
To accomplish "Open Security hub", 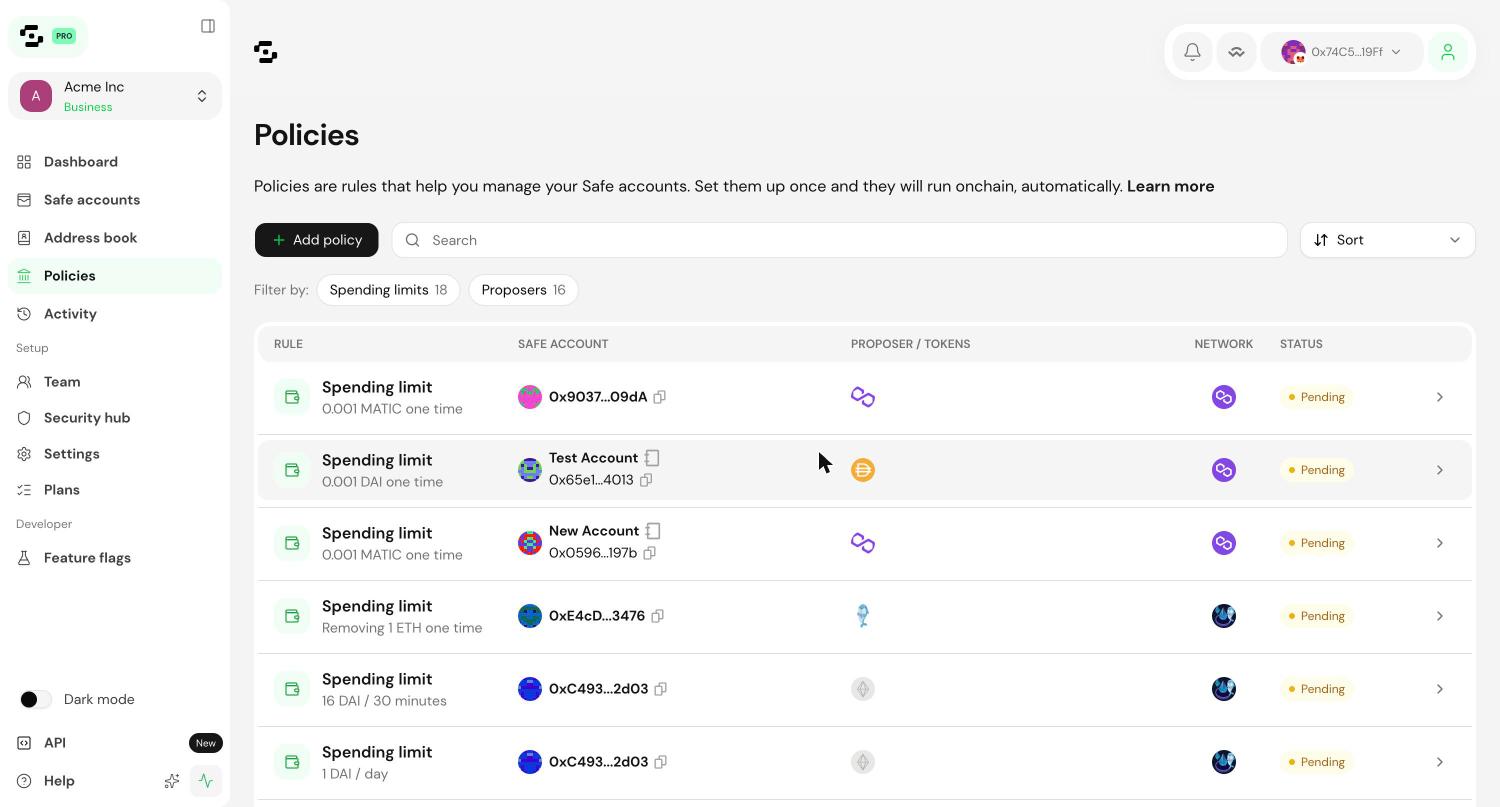I will (115, 418).
